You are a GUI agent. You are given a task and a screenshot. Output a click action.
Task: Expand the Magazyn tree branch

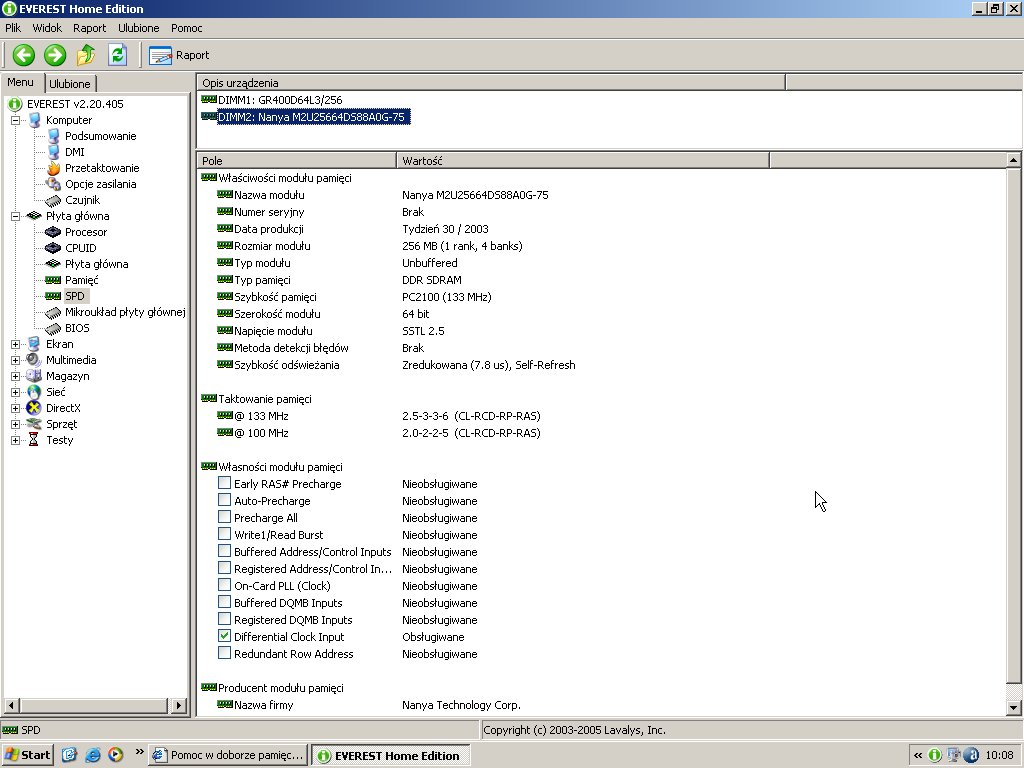pos(16,376)
